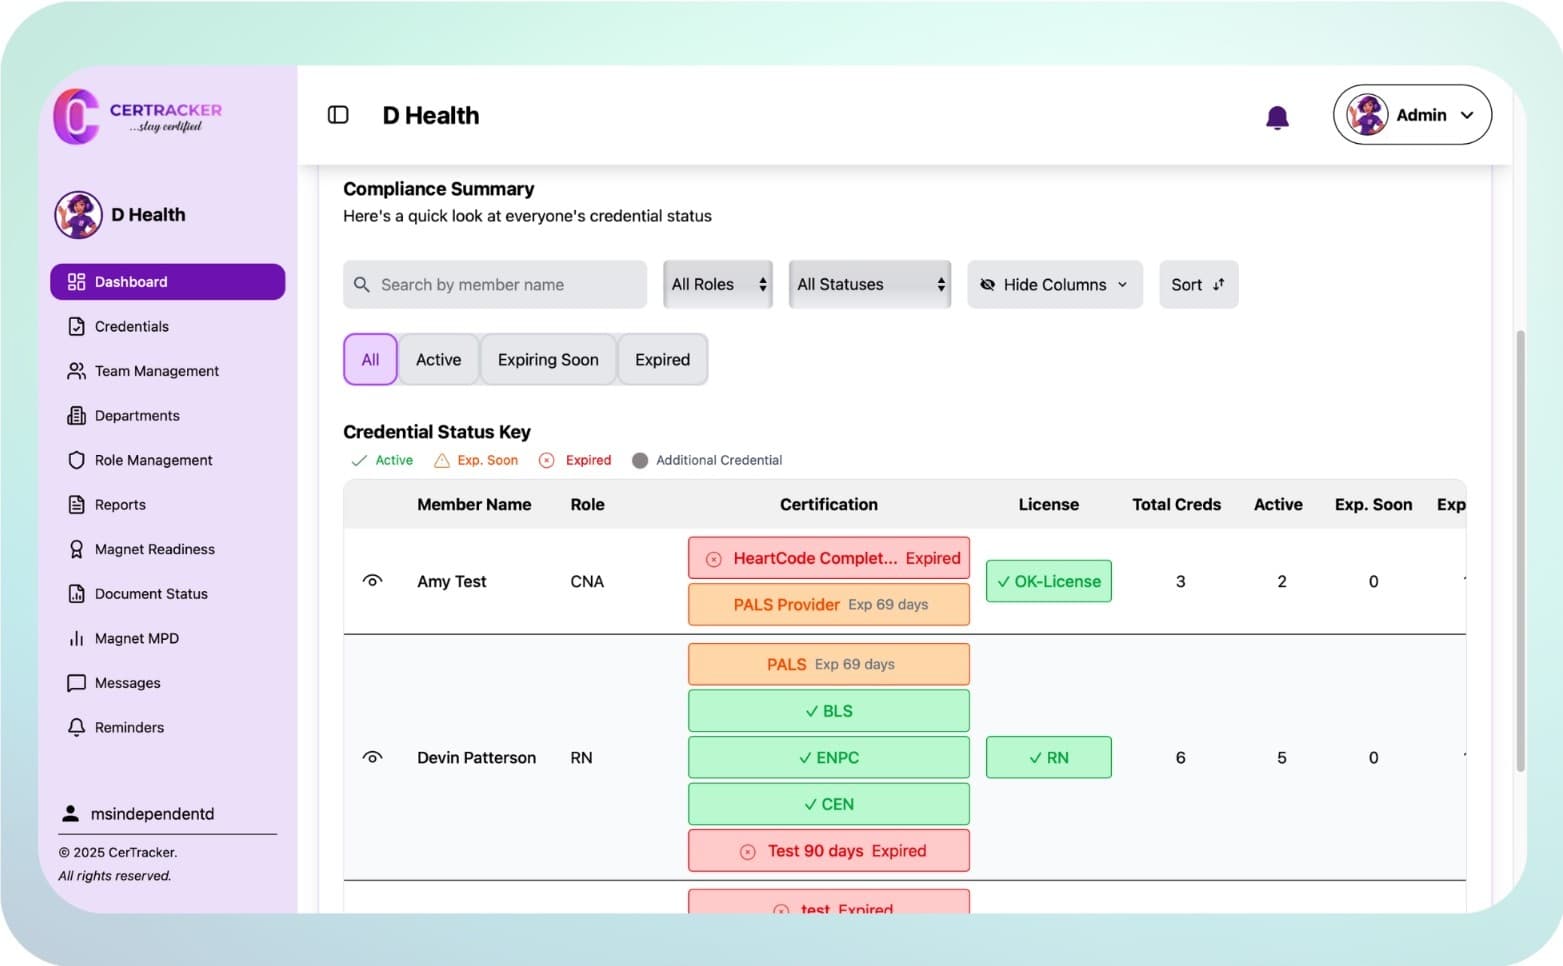
Task: Open the Reports section
Action: click(119, 504)
